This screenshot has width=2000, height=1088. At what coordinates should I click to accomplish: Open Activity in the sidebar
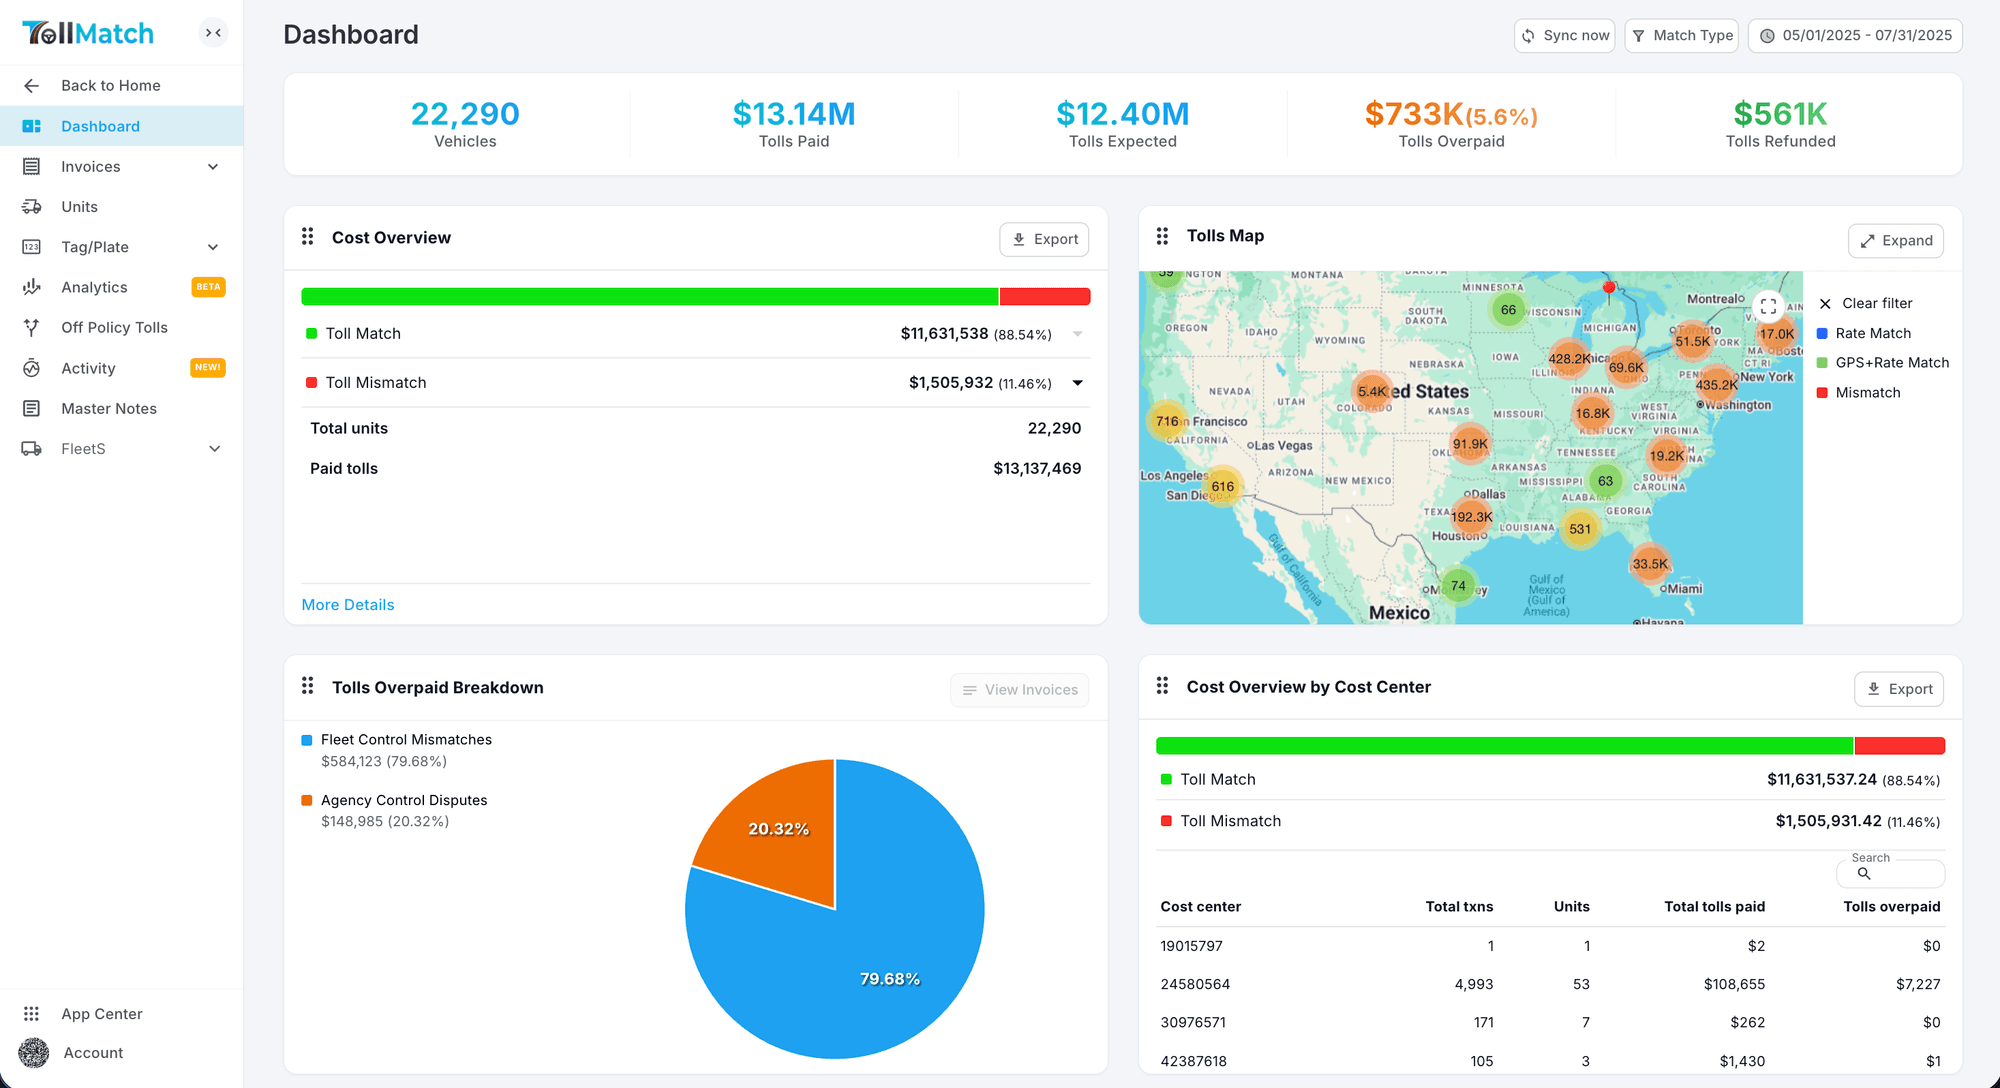click(x=121, y=368)
